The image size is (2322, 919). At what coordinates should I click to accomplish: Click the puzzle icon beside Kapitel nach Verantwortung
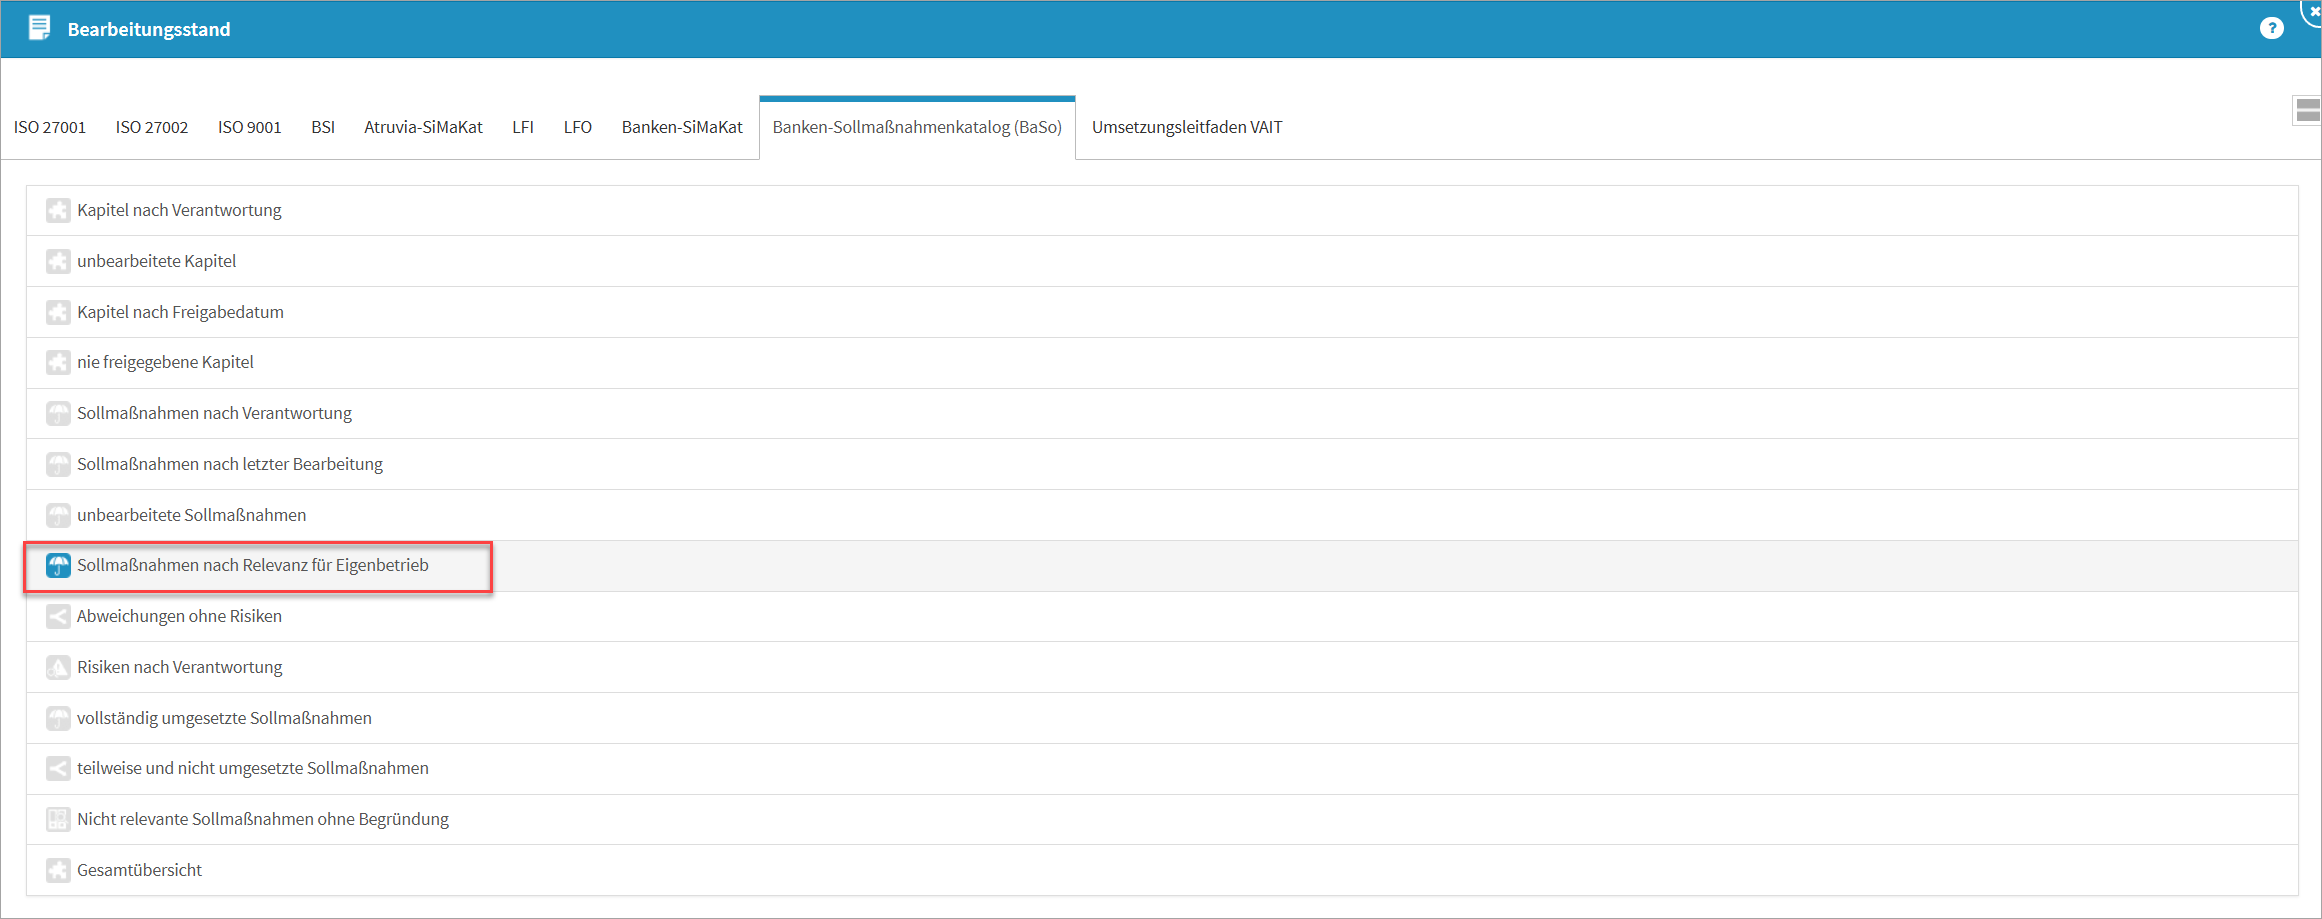[x=58, y=211]
